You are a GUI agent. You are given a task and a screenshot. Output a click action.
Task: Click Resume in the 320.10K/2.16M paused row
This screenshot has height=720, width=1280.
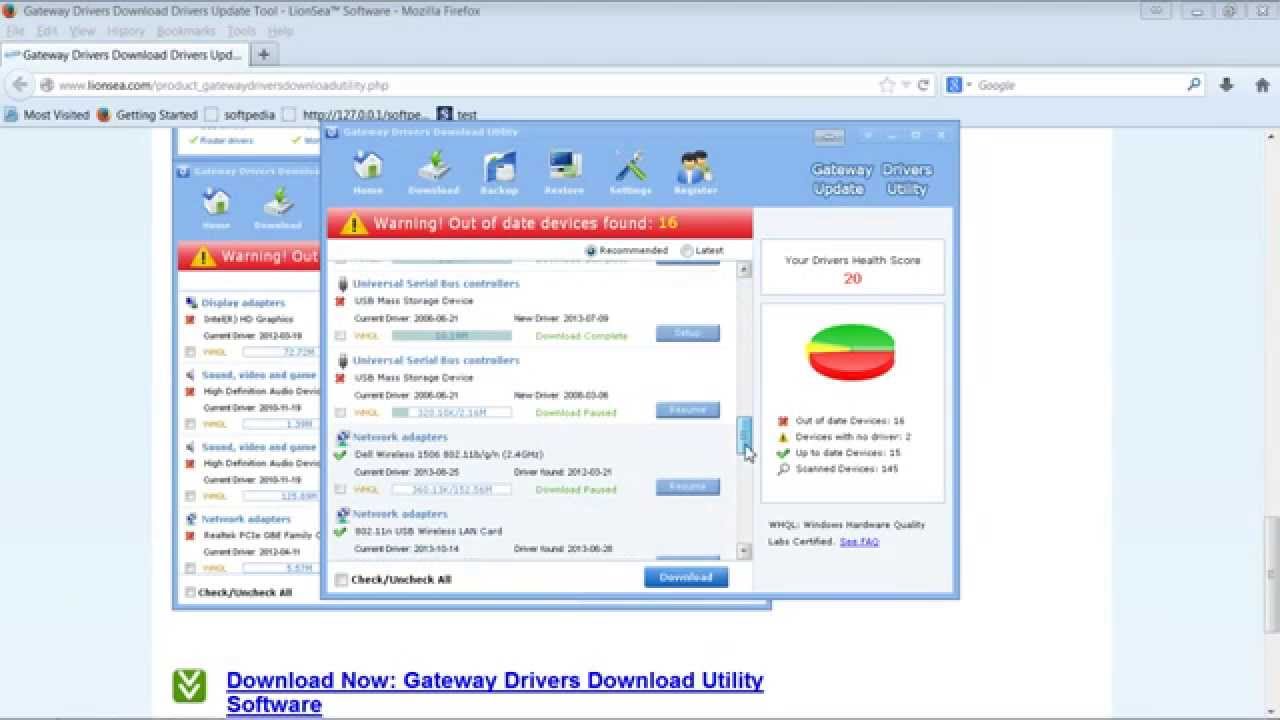pyautogui.click(x=688, y=410)
